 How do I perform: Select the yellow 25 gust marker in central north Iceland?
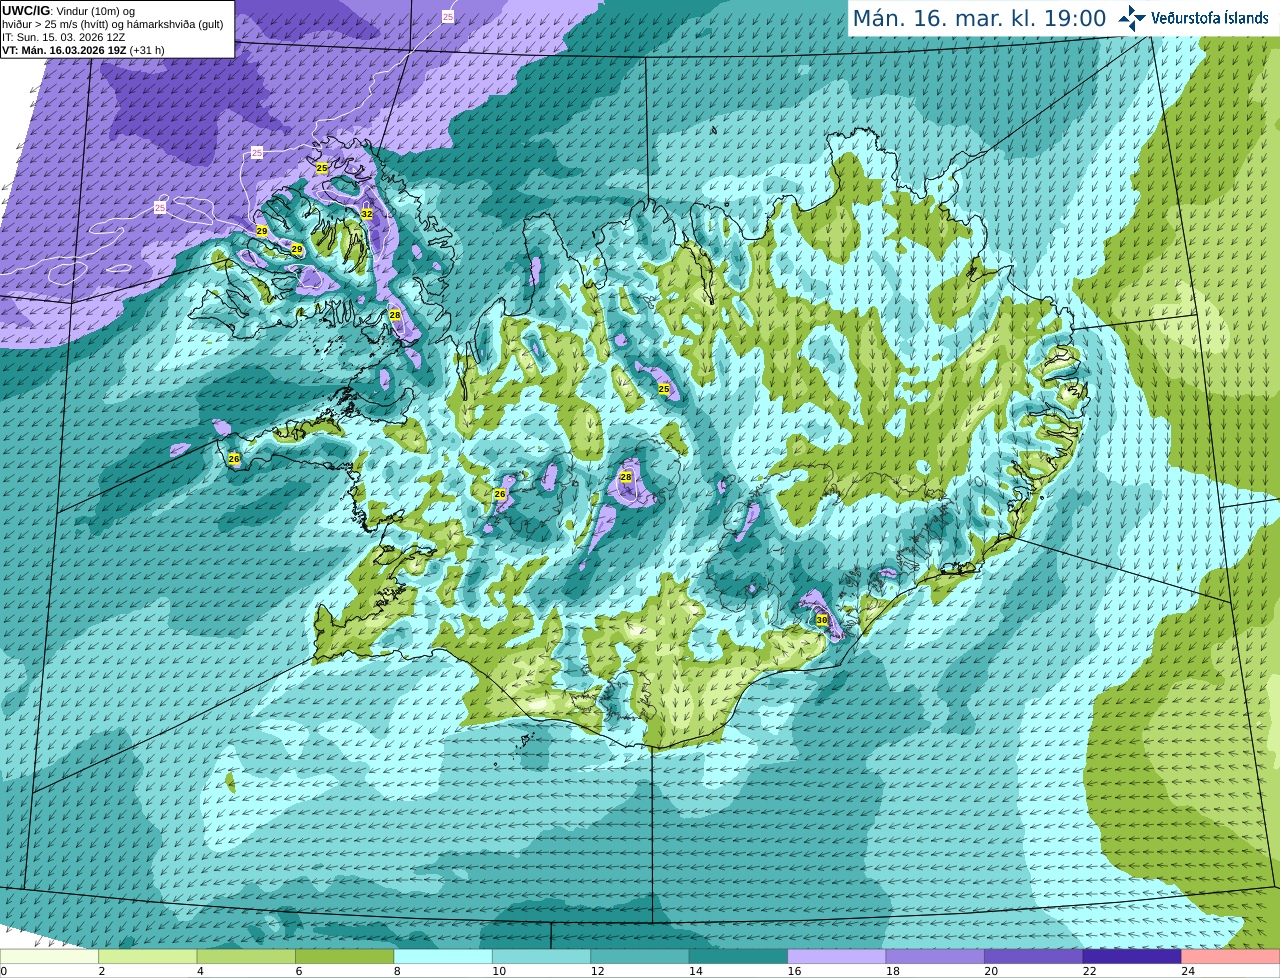[x=664, y=388]
